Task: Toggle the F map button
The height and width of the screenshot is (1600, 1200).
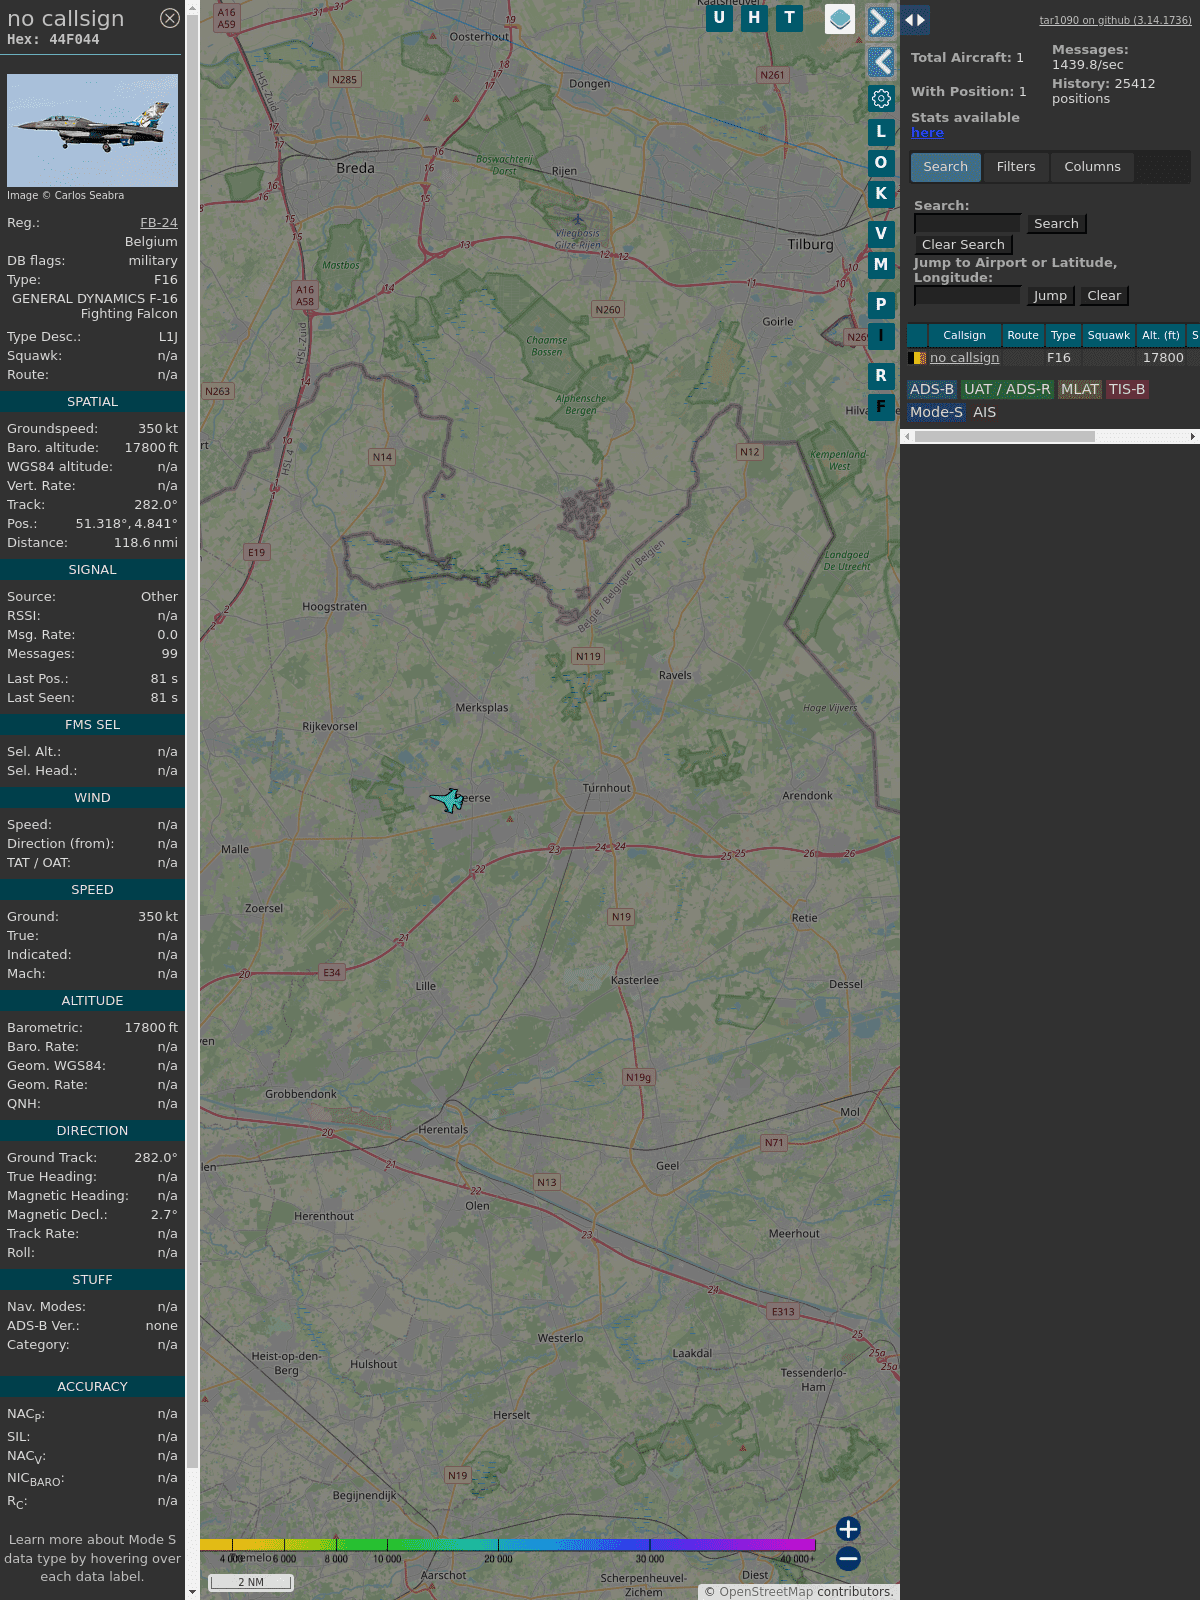Action: [881, 406]
